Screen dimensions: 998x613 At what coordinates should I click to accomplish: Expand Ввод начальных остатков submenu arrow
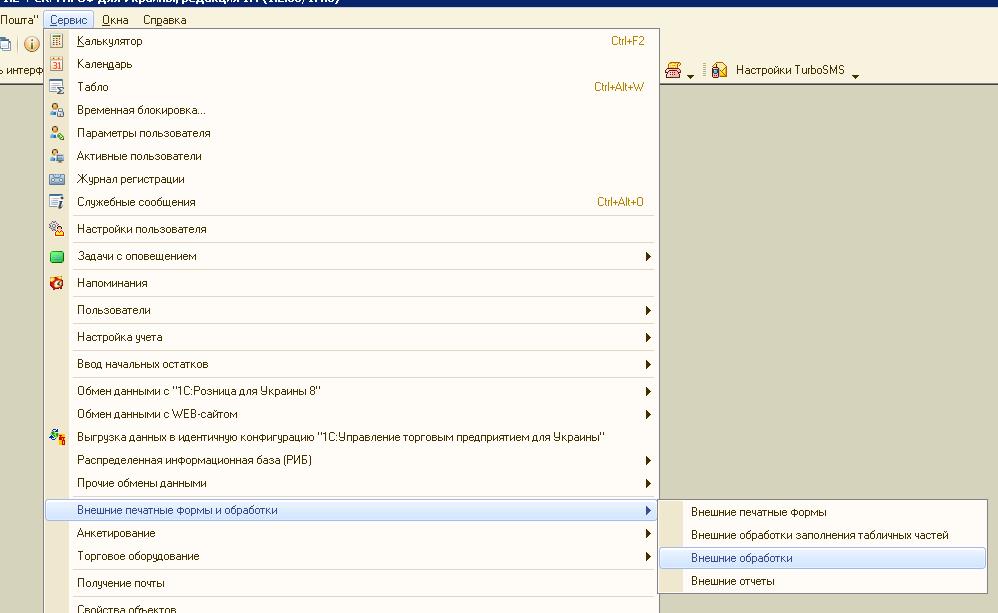pyautogui.click(x=647, y=364)
